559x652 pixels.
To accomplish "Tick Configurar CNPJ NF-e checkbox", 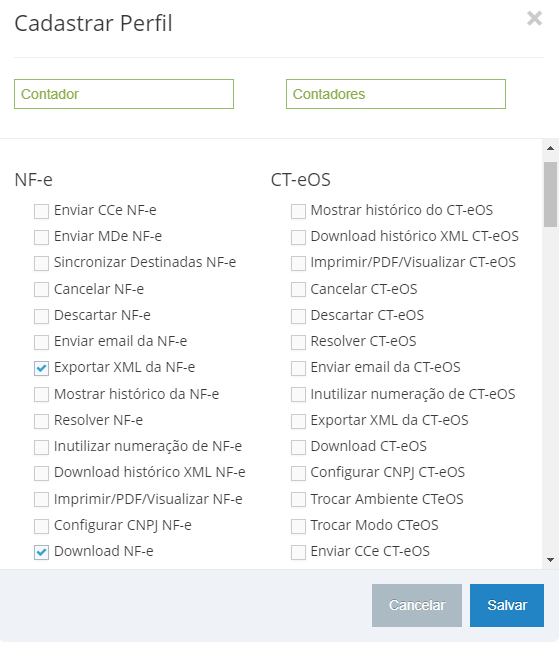I will (x=41, y=526).
